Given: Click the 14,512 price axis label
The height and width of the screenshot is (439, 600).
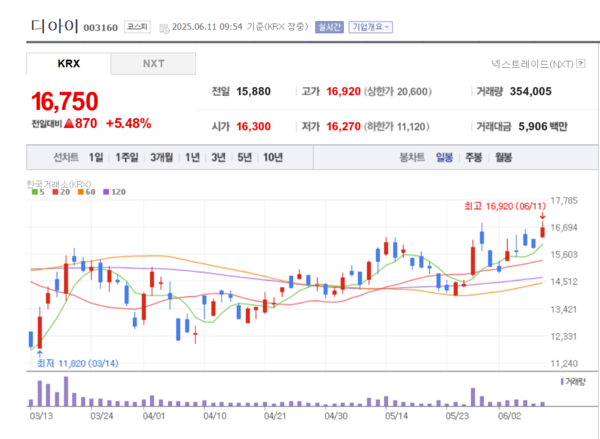Looking at the screenshot, I should [x=564, y=282].
